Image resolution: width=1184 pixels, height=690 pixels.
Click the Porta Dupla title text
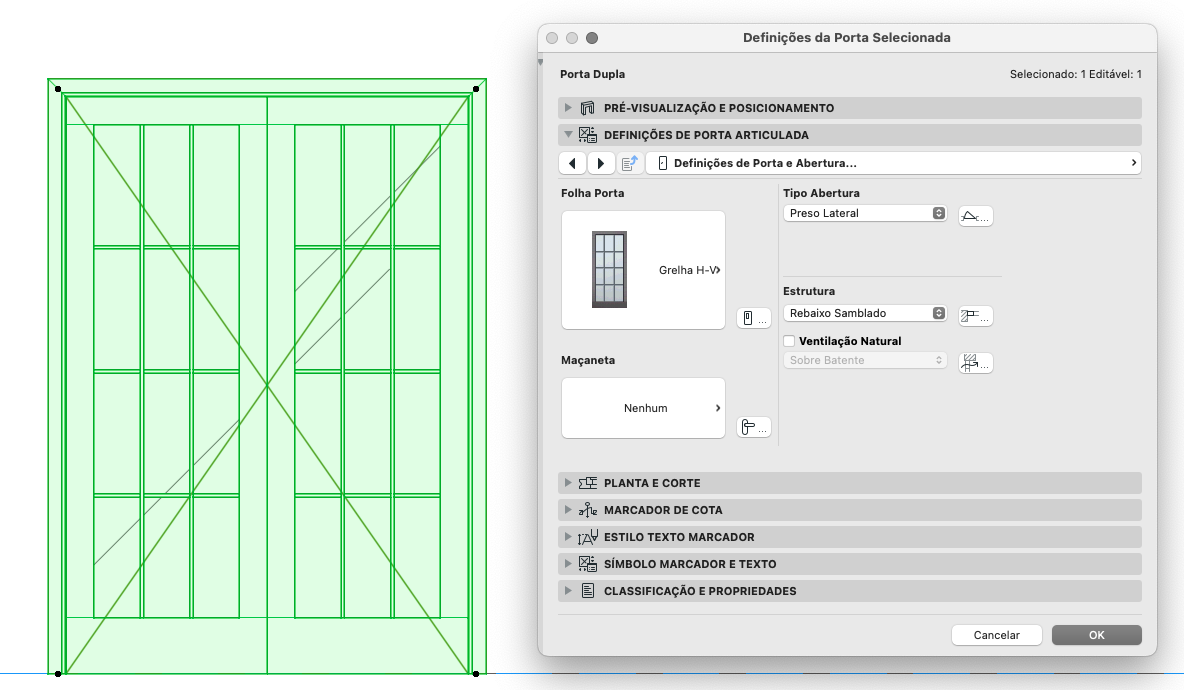pyautogui.click(x=593, y=75)
